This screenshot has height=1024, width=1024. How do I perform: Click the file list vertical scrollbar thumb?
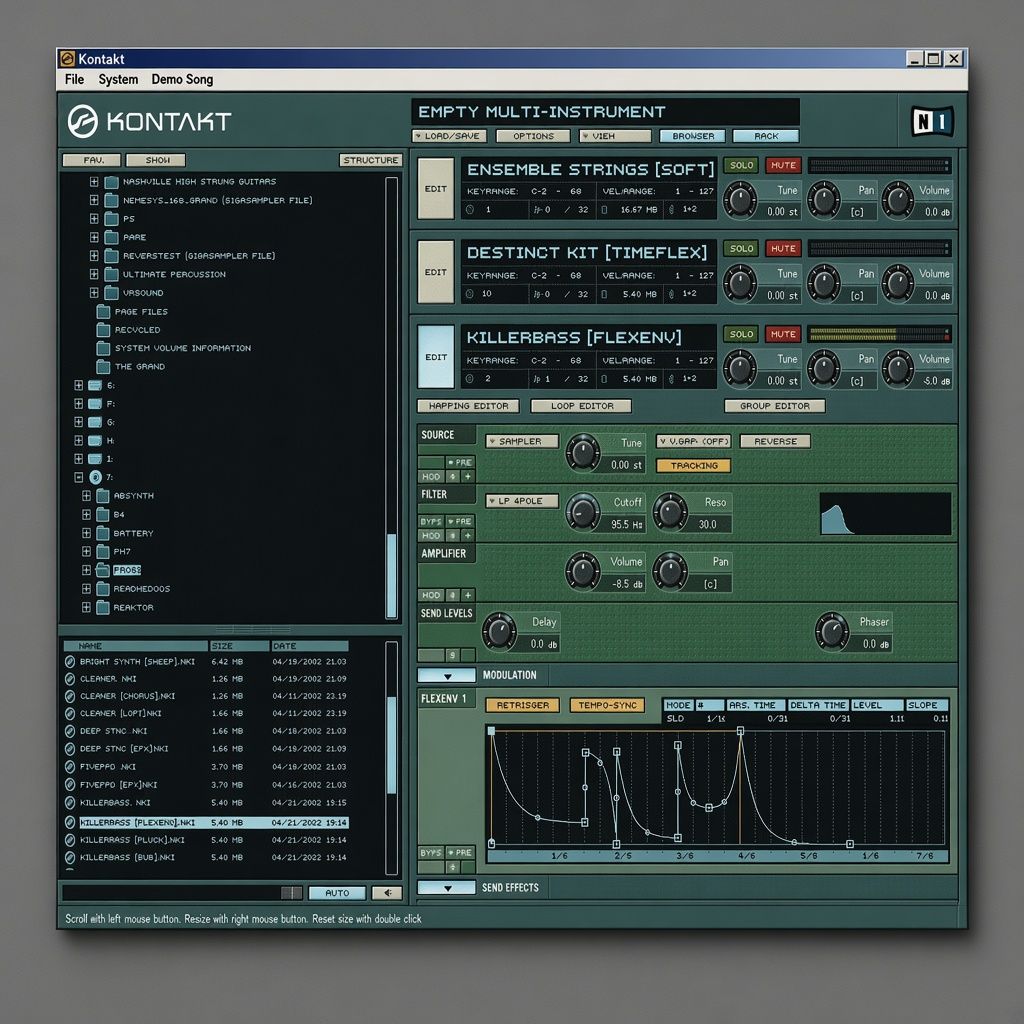click(392, 744)
